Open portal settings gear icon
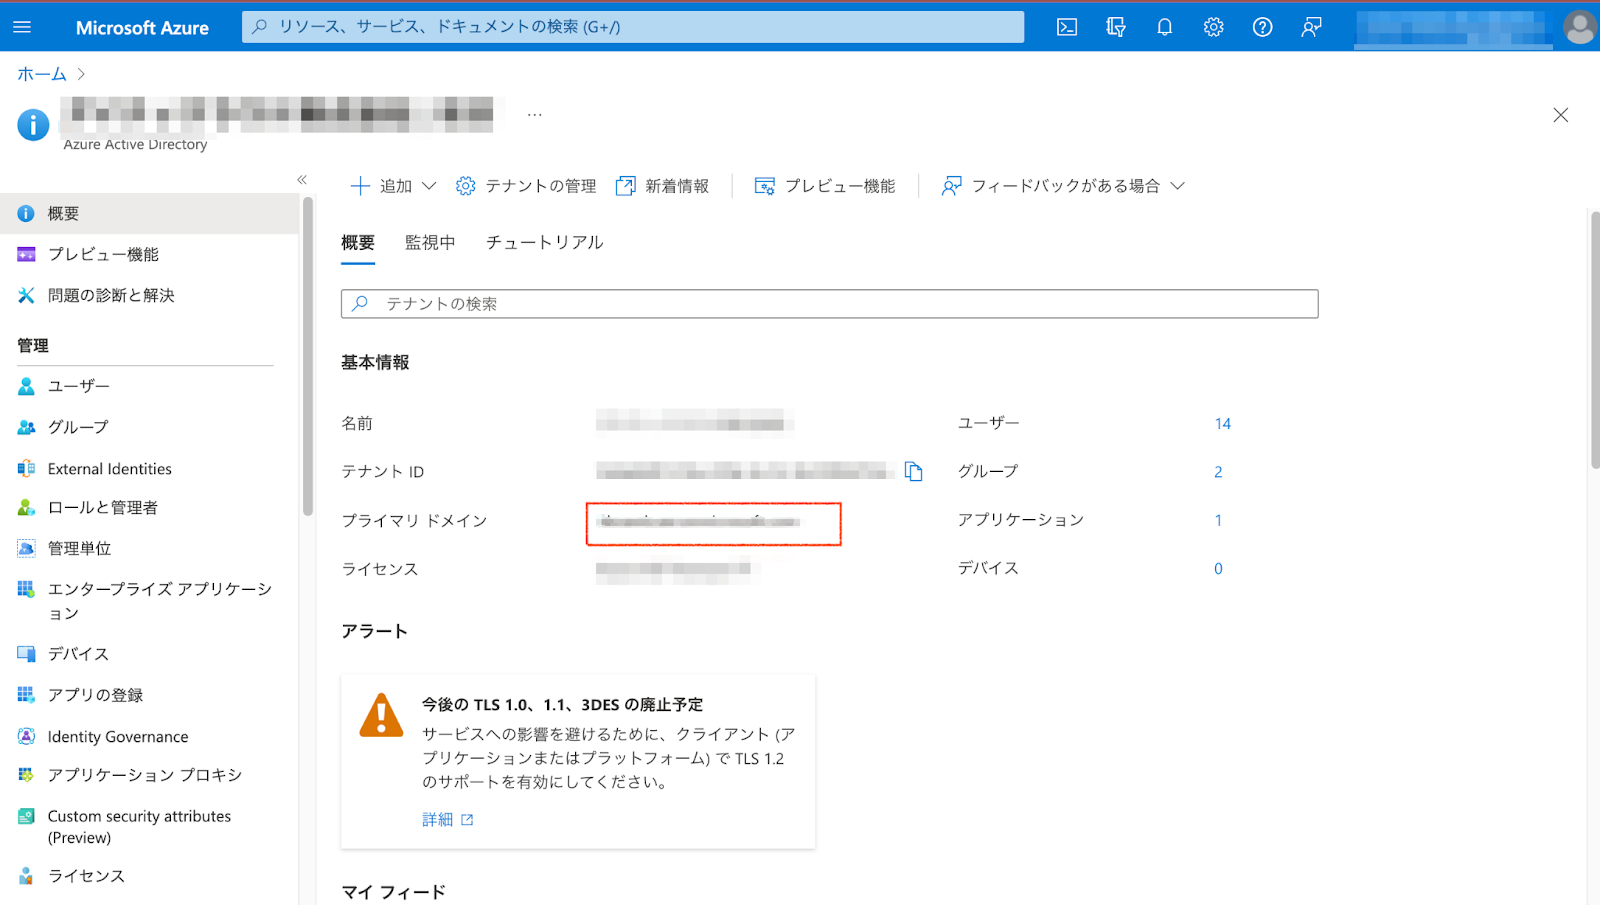 pyautogui.click(x=1213, y=27)
